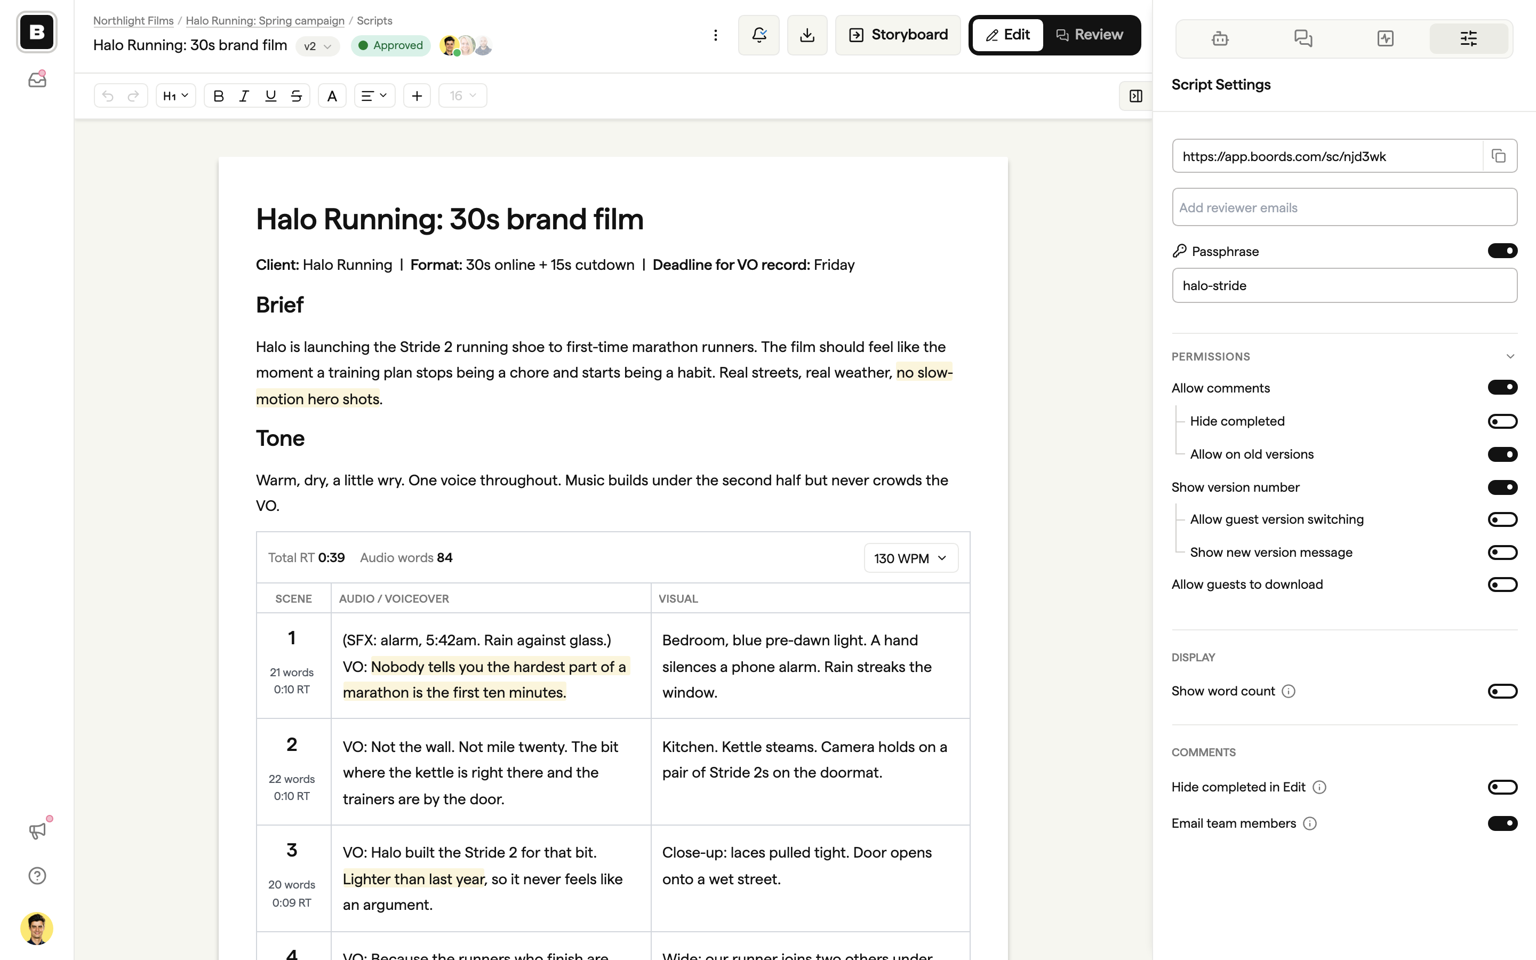Image resolution: width=1536 pixels, height=960 pixels.
Task: Open the user profile avatar in the sidebar
Action: click(37, 928)
